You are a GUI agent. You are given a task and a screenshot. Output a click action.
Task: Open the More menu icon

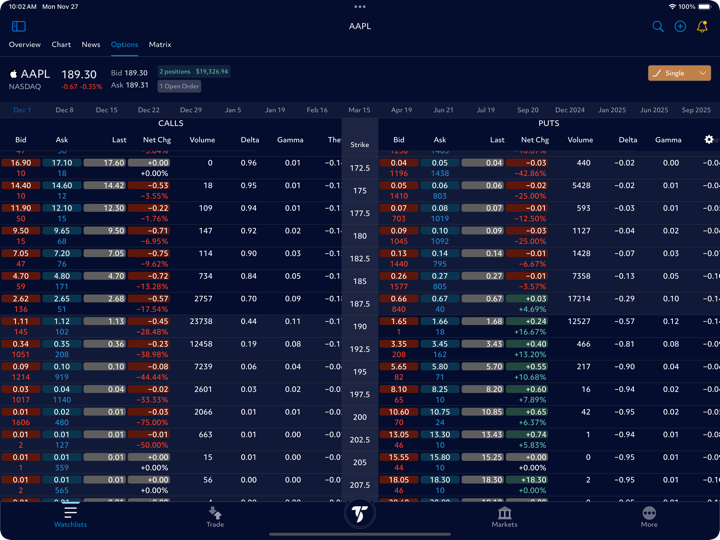pos(649,516)
